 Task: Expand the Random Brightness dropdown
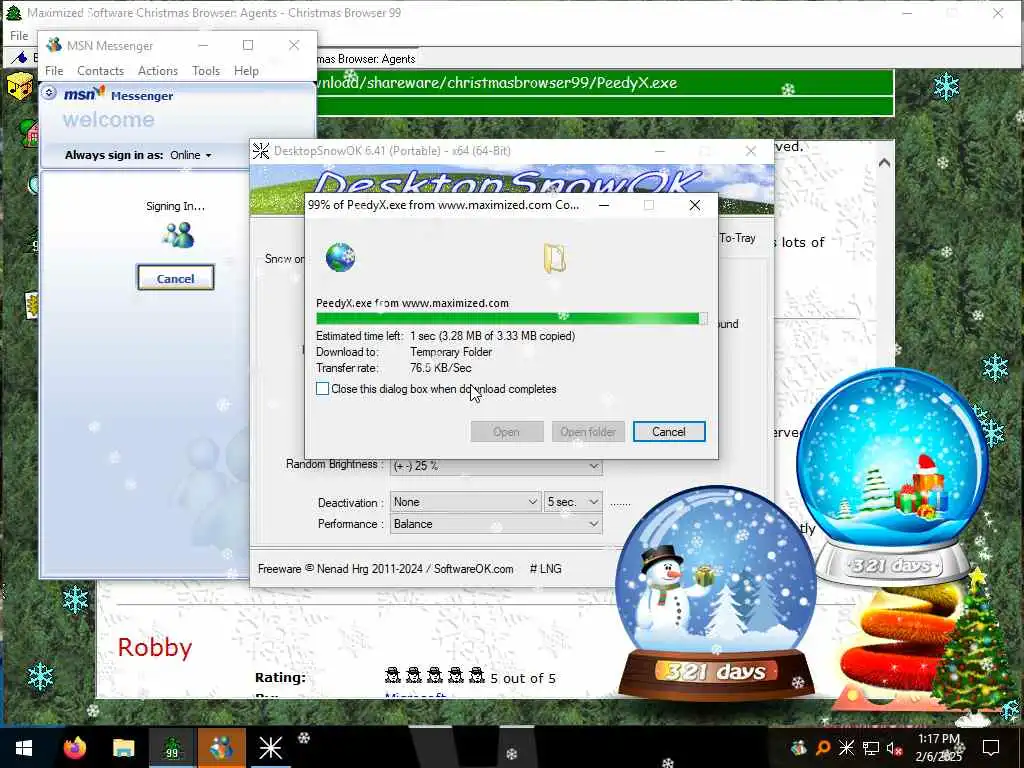(593, 466)
